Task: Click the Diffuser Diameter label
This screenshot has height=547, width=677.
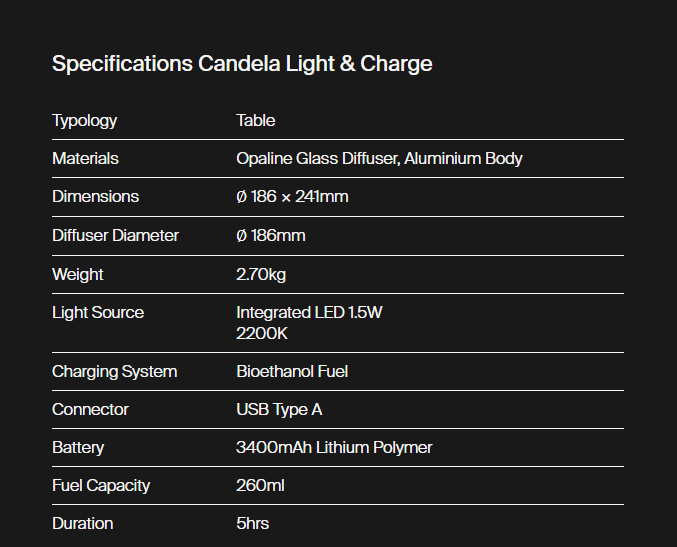Action: (x=115, y=236)
